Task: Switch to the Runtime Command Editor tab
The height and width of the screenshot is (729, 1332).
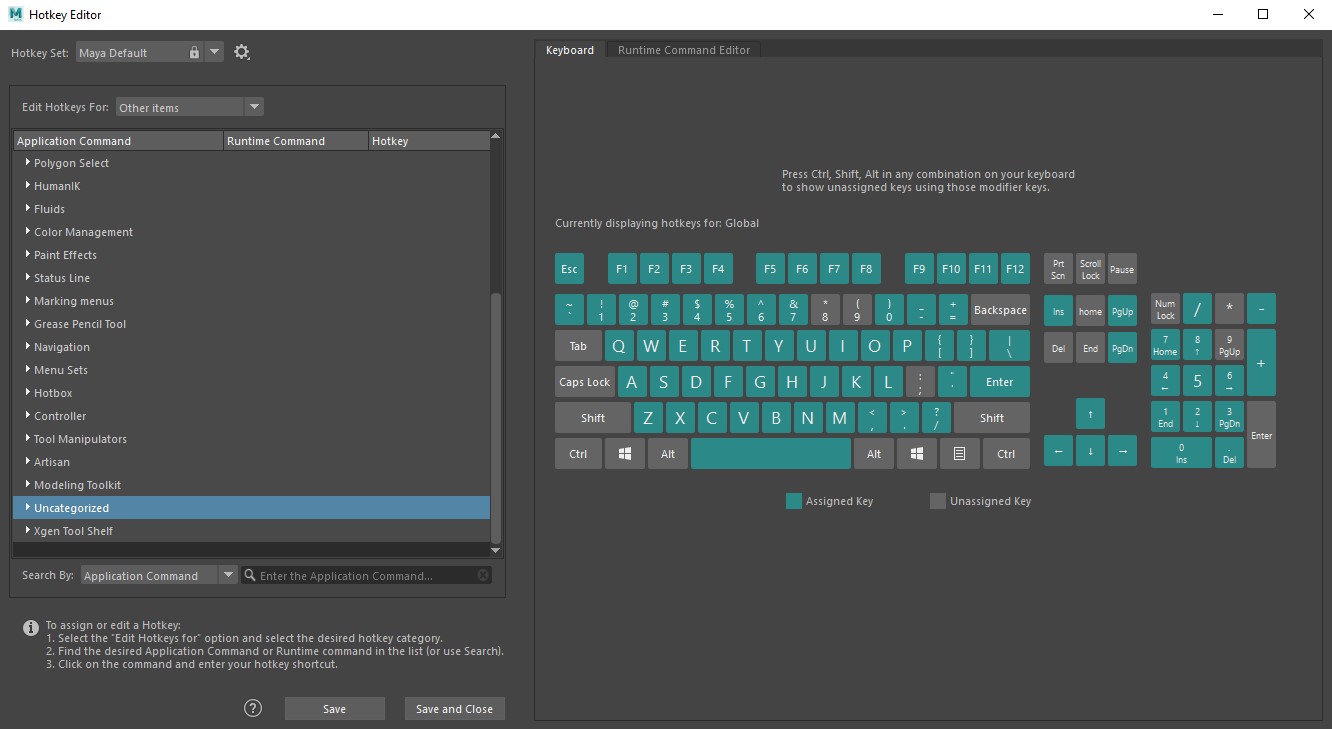Action: pyautogui.click(x=683, y=48)
